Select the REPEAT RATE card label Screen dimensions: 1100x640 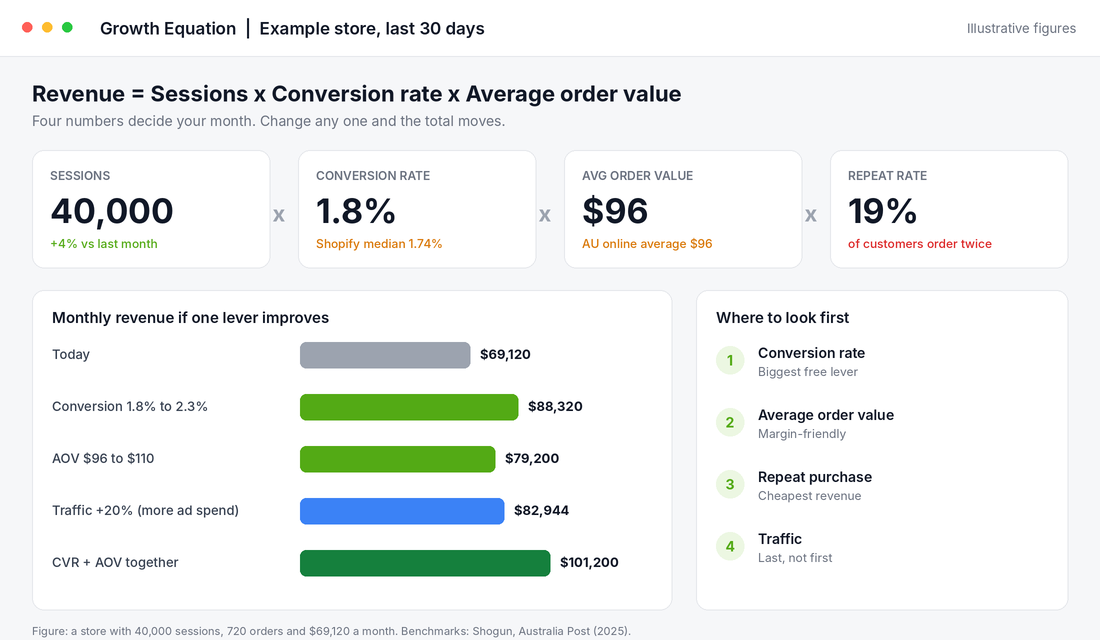pos(887,175)
